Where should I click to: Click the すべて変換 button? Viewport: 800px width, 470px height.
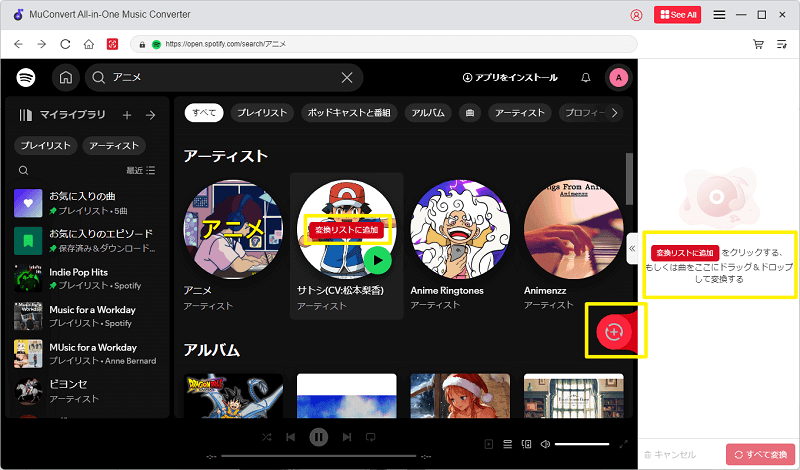(761, 454)
